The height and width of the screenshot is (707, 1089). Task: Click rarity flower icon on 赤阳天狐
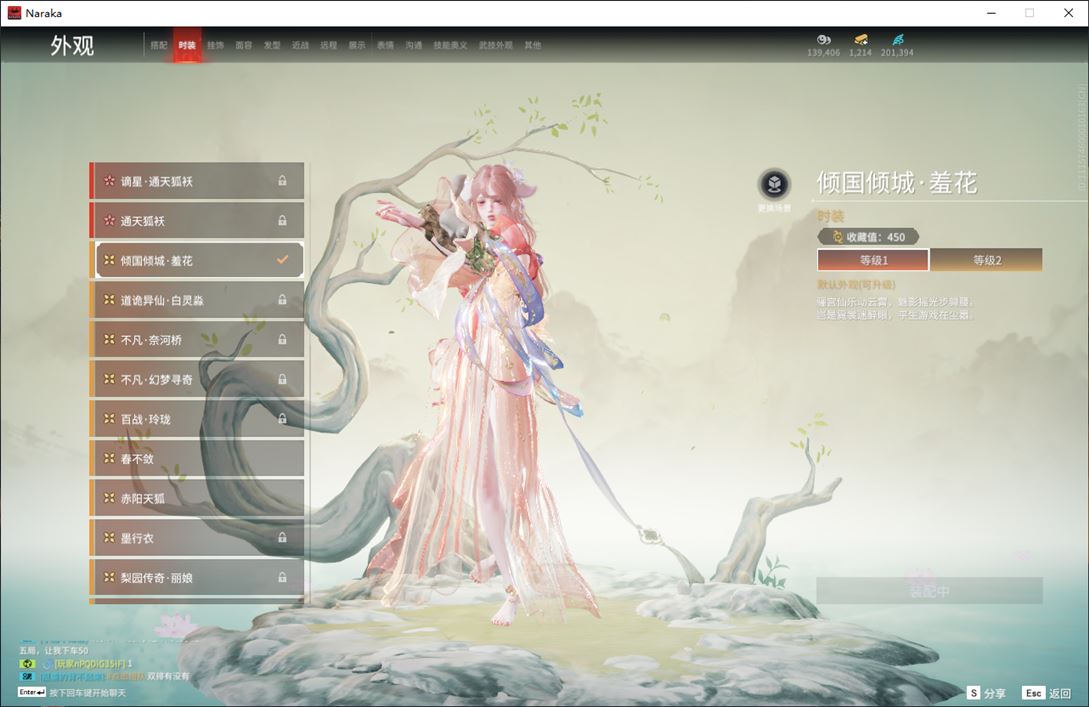pyautogui.click(x=109, y=497)
